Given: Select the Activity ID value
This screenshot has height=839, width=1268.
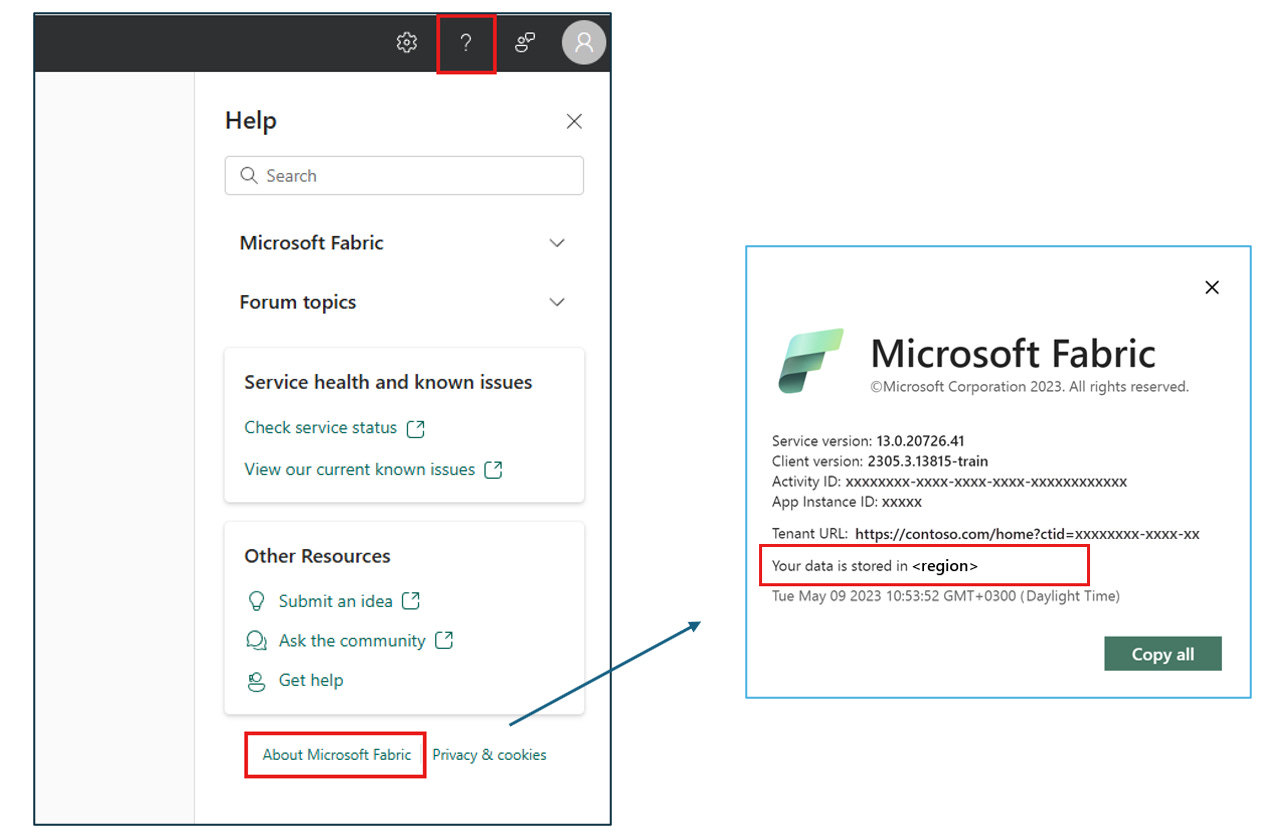Looking at the screenshot, I should click(x=986, y=482).
